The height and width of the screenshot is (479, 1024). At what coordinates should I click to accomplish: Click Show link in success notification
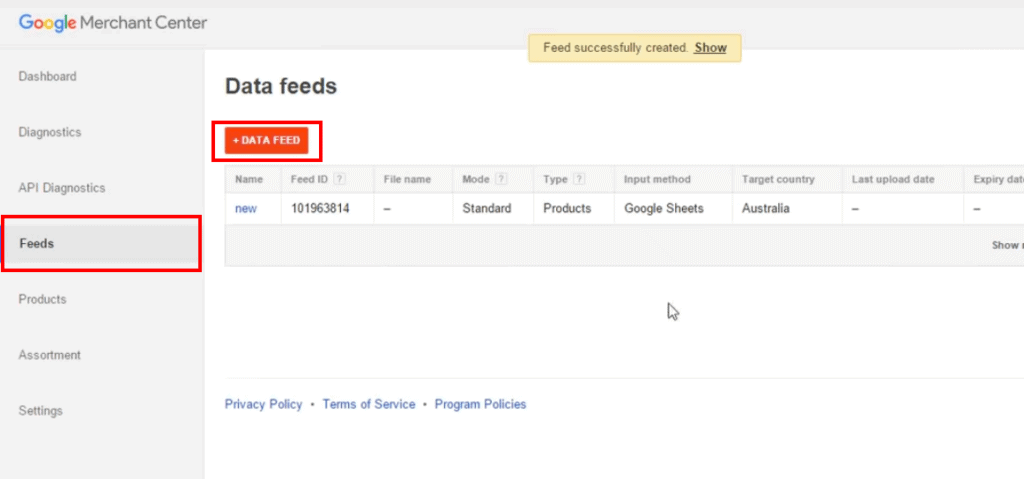point(711,48)
